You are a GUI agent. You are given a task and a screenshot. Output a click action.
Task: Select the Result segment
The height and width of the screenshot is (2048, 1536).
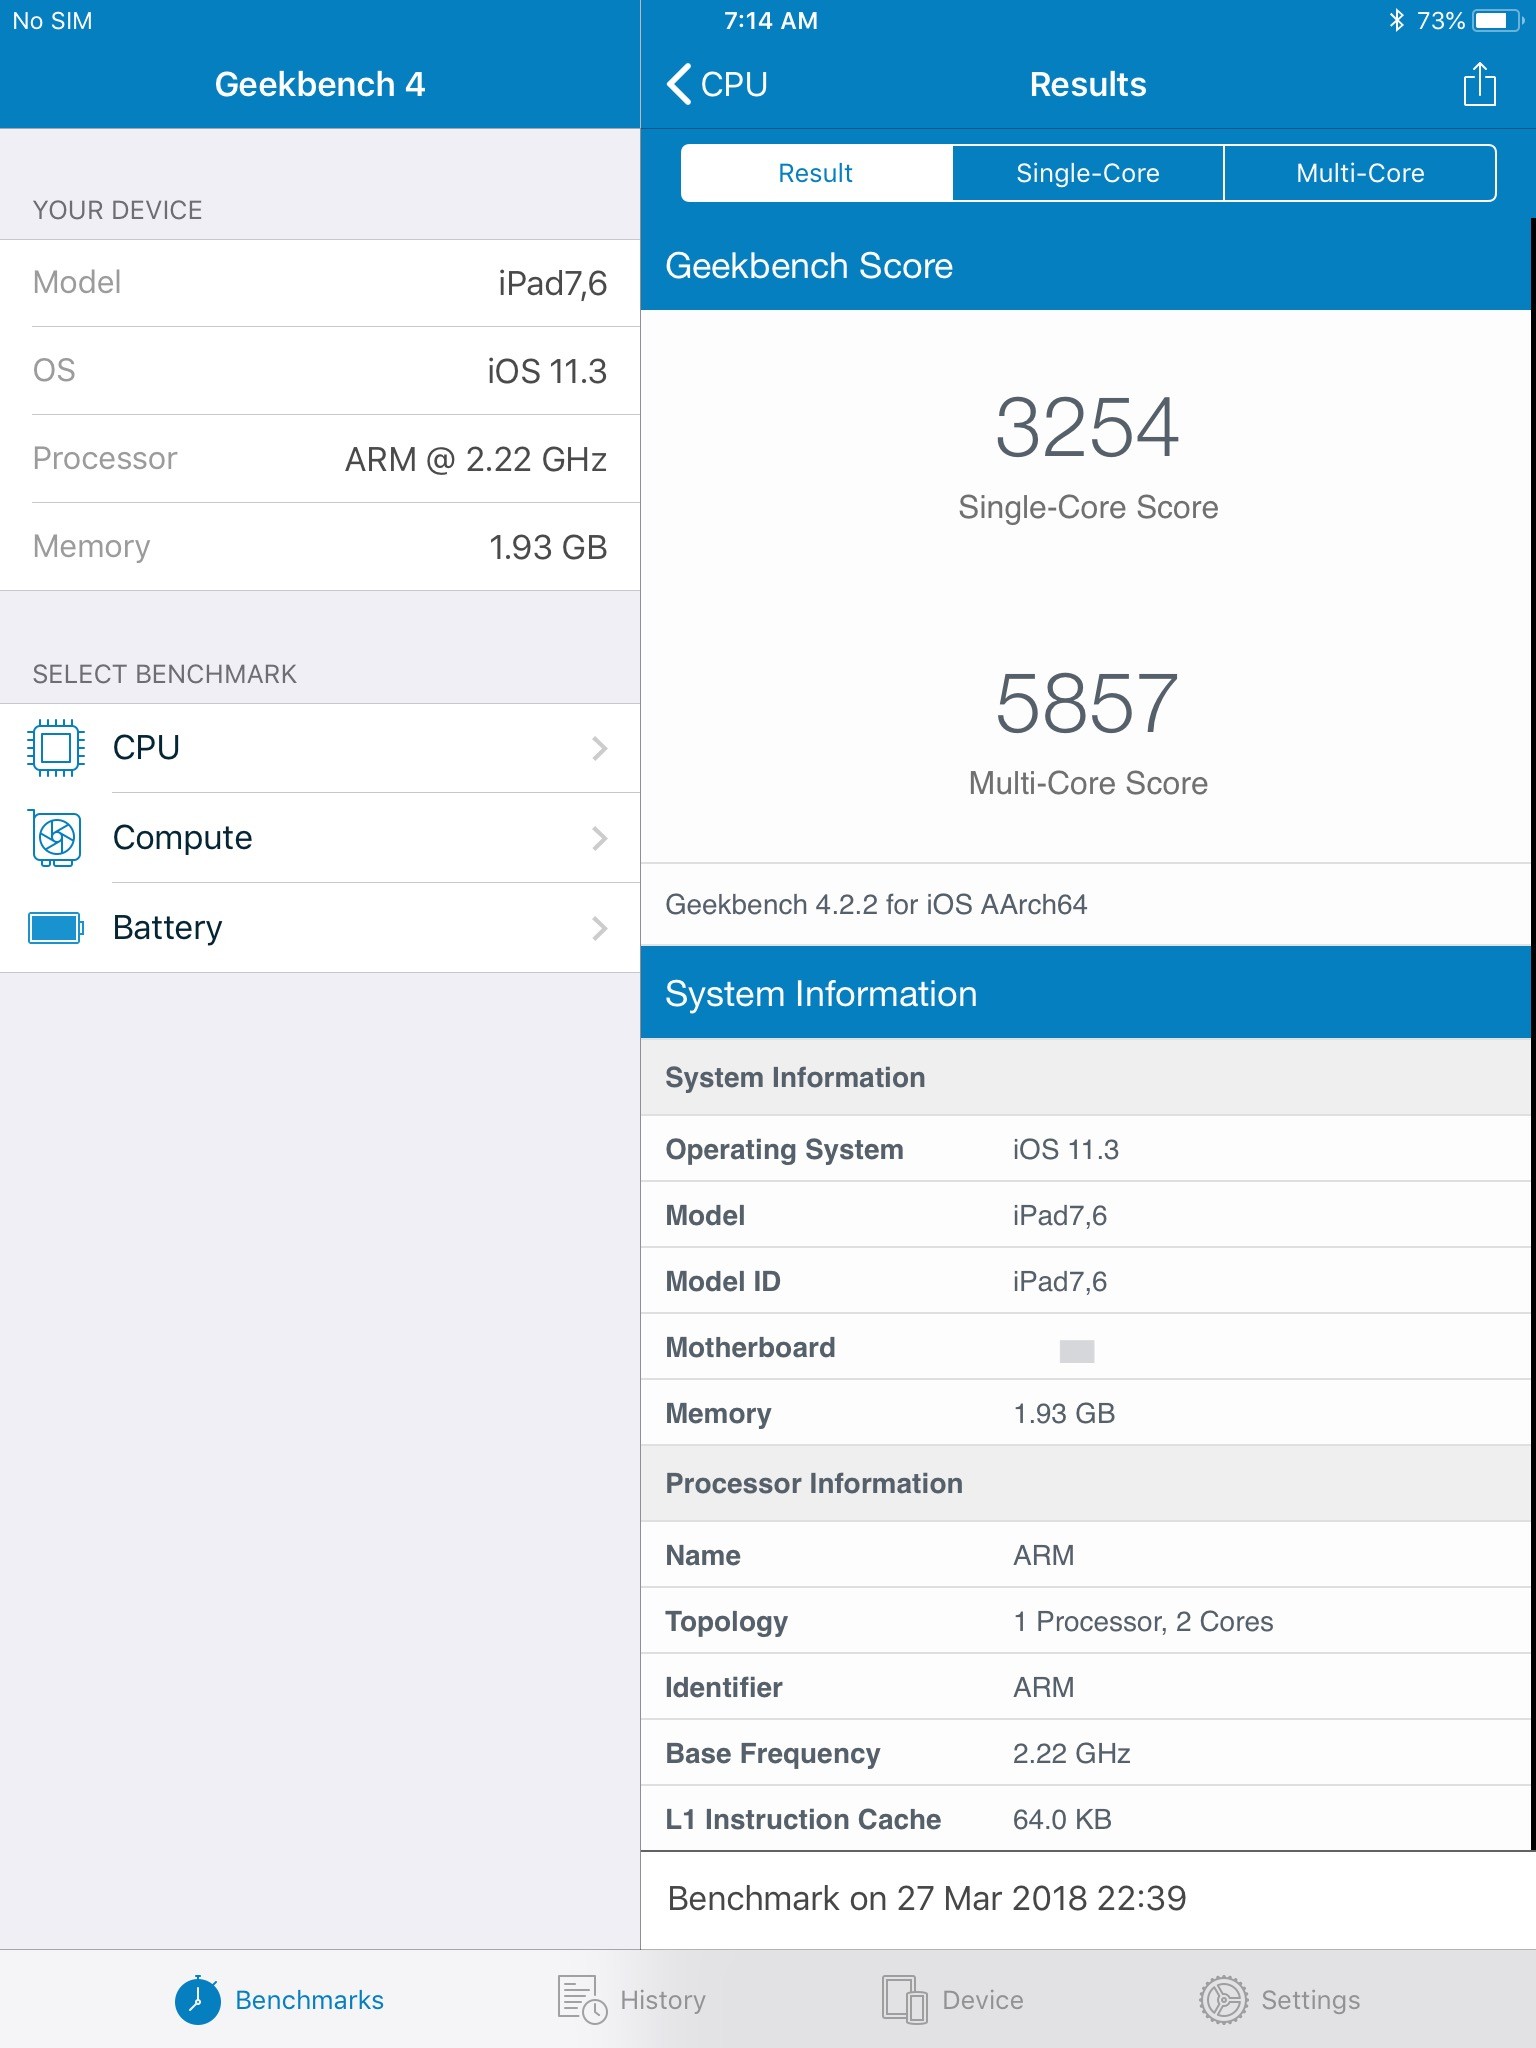tap(816, 173)
